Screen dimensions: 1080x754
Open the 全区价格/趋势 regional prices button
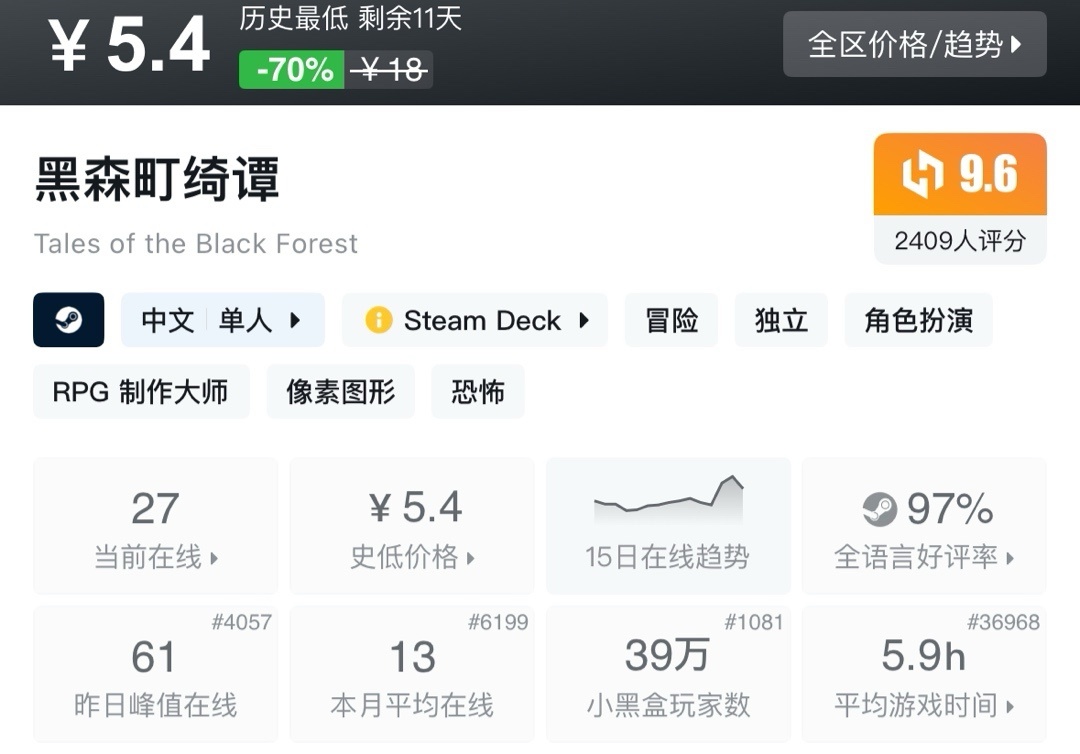point(914,44)
